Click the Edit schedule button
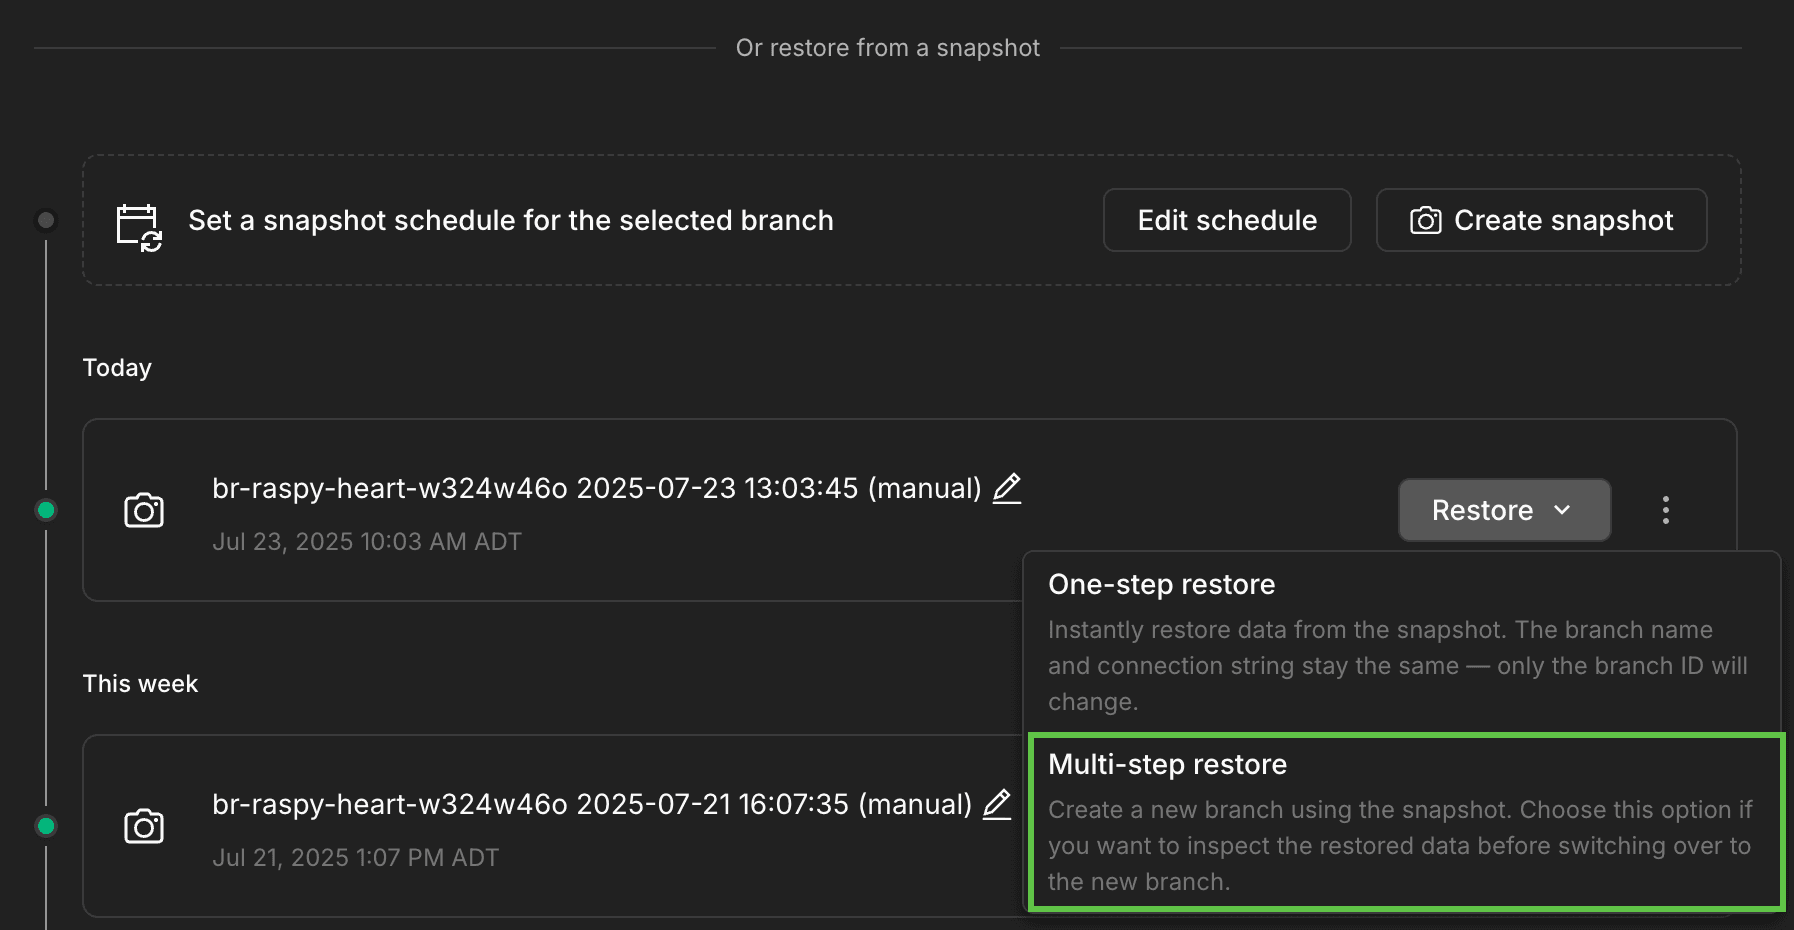Image resolution: width=1794 pixels, height=930 pixels. coord(1226,220)
